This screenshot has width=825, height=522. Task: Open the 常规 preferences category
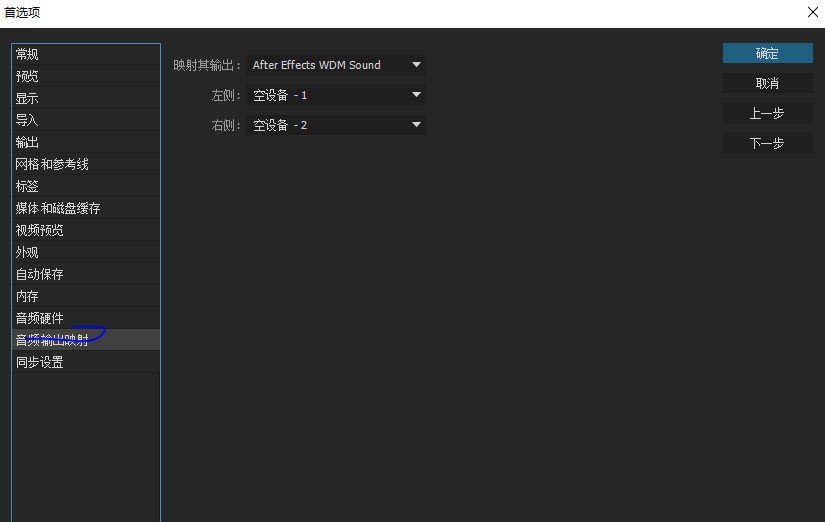tap(86, 54)
